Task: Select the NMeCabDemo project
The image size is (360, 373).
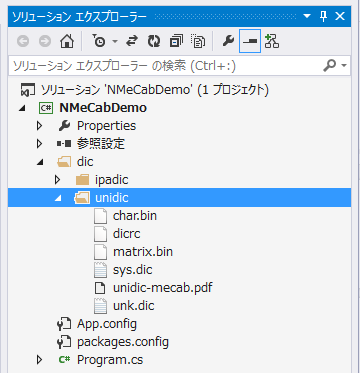Action: point(103,108)
